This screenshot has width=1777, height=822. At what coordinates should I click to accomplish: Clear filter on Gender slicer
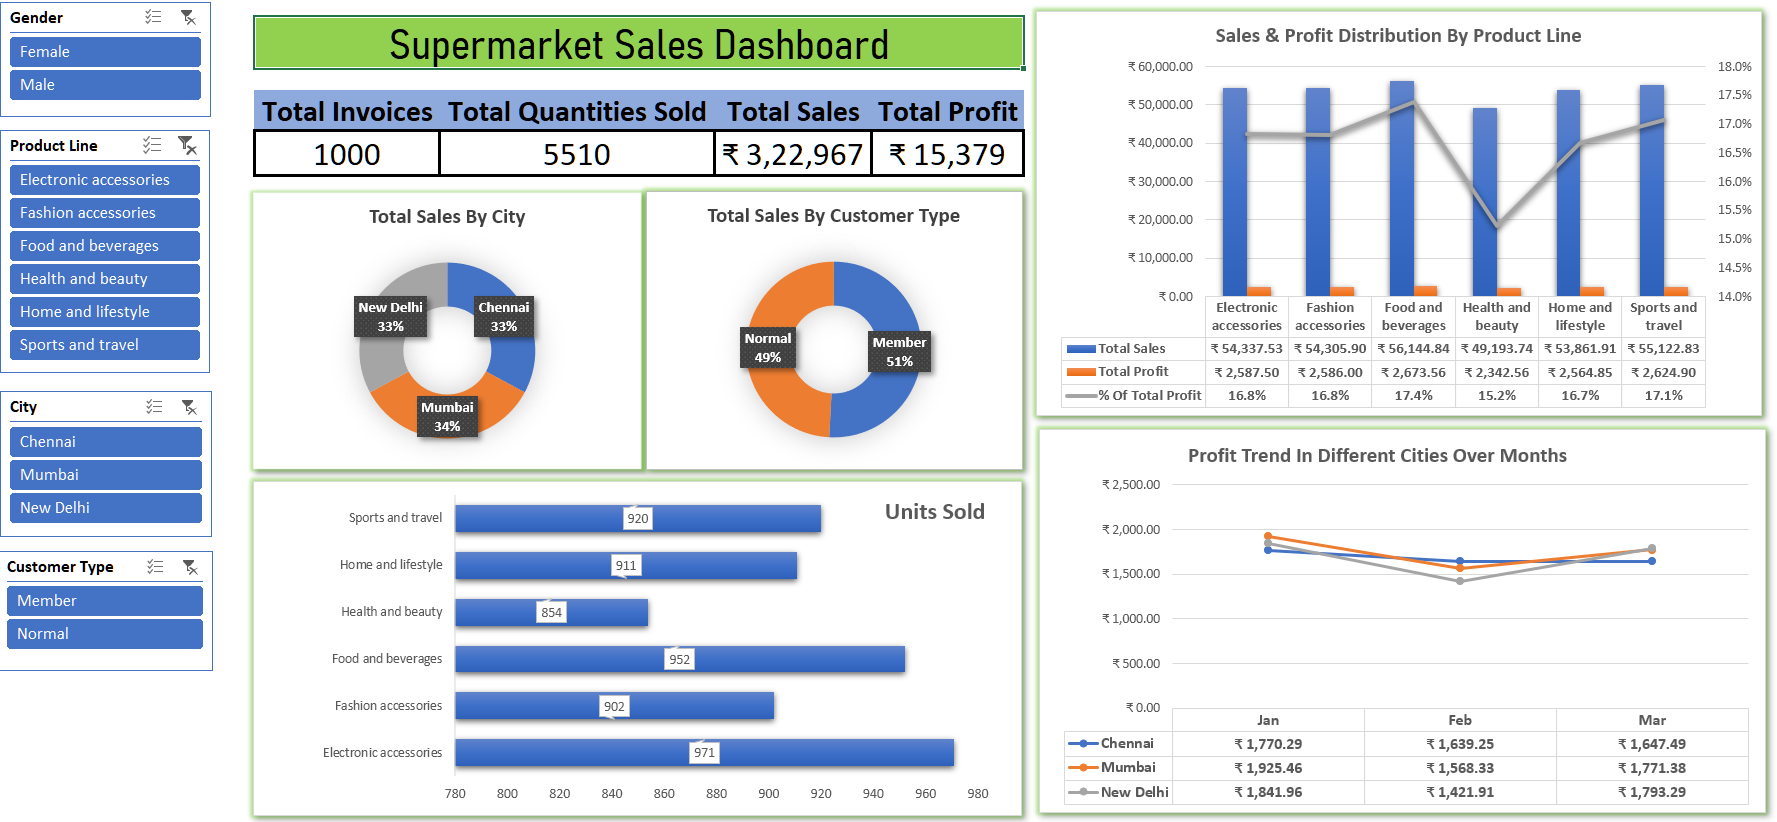188,17
